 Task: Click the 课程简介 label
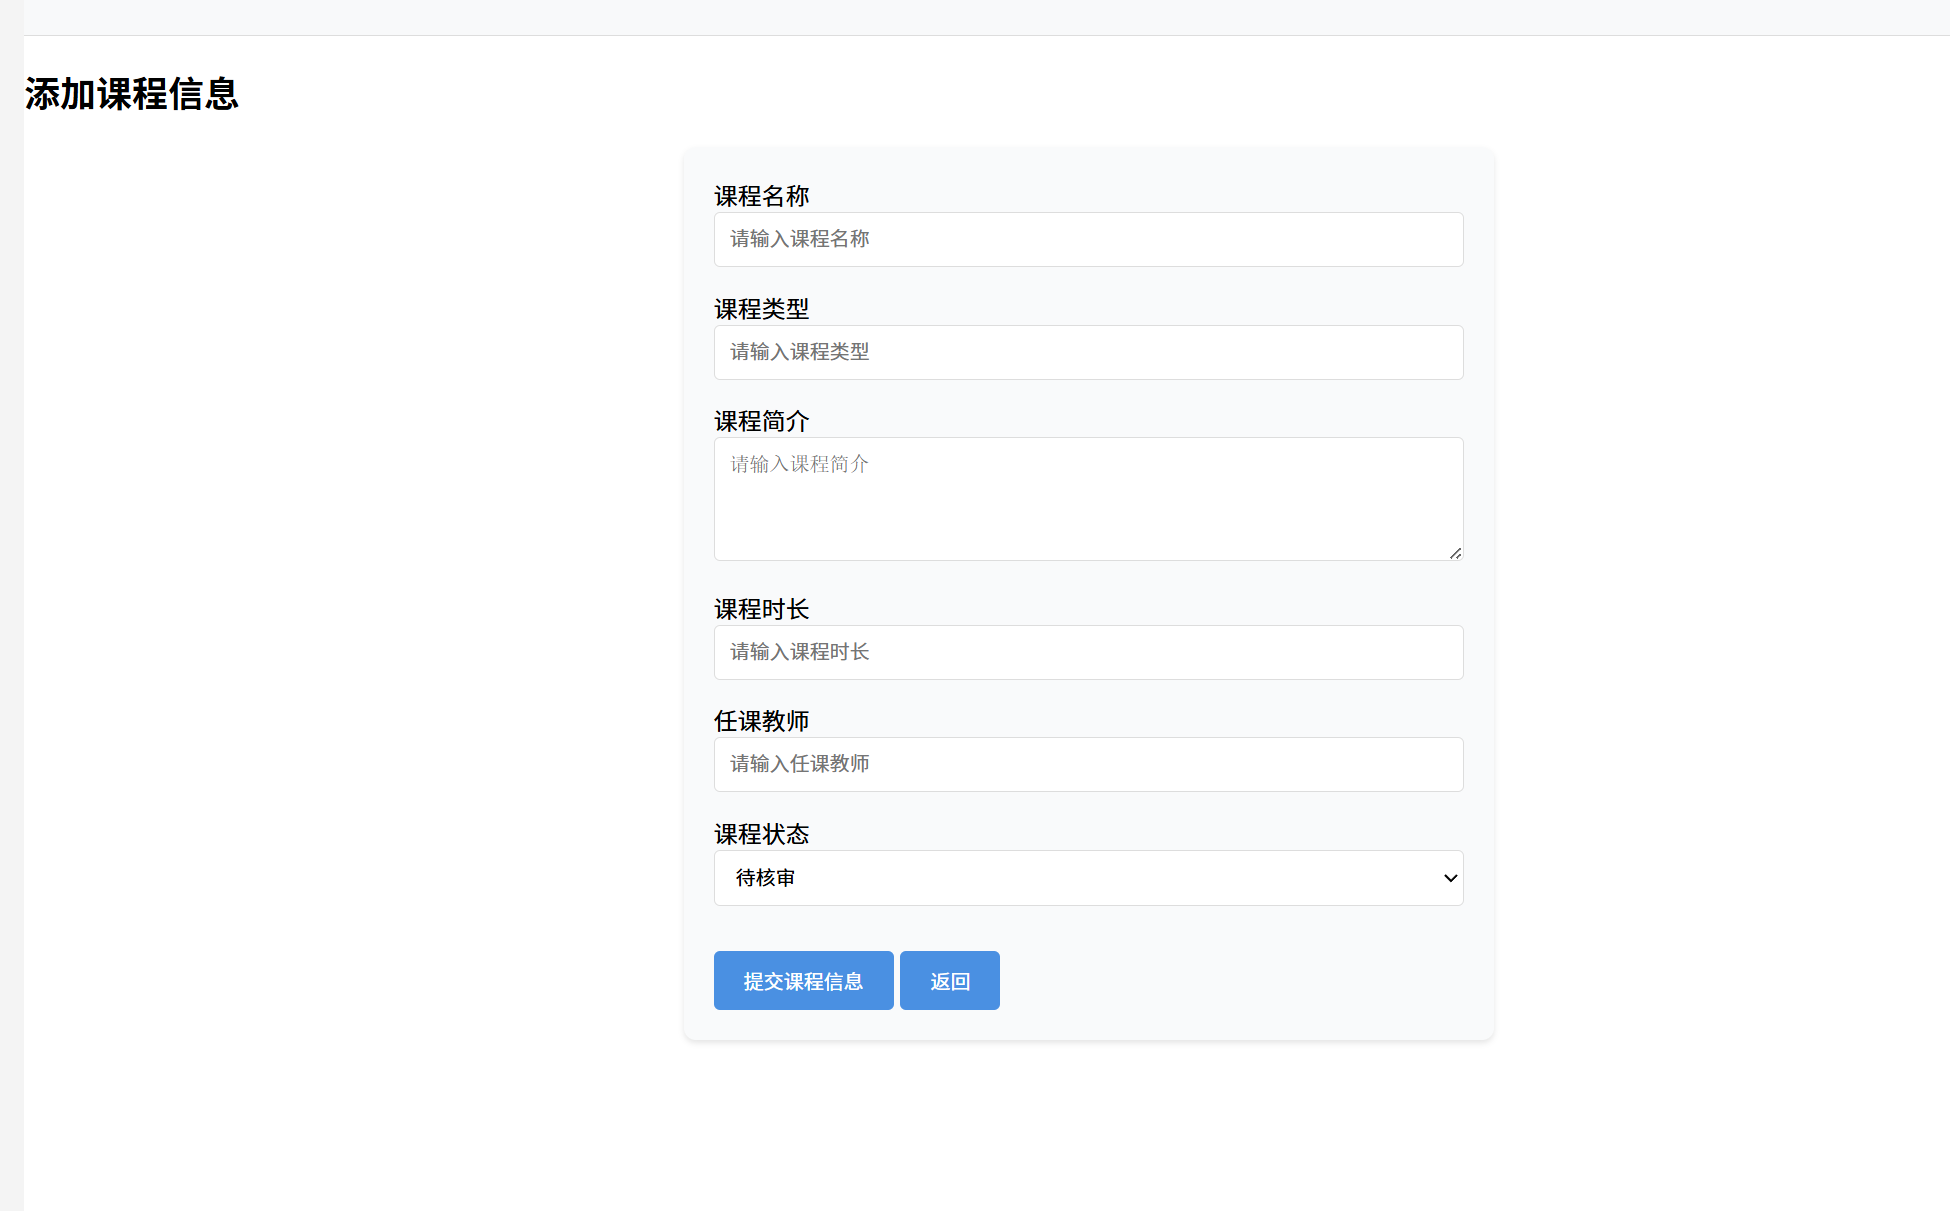click(x=761, y=421)
